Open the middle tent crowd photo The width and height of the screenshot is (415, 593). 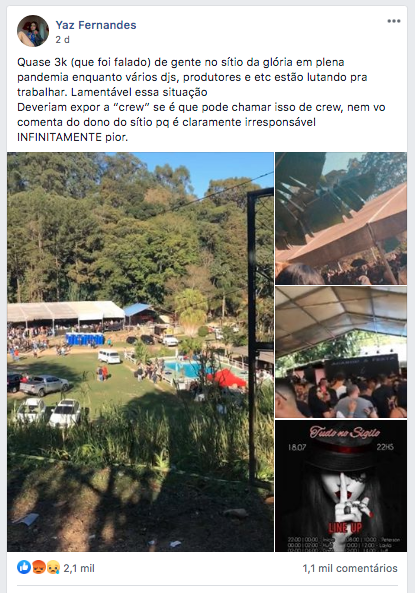[x=341, y=352]
